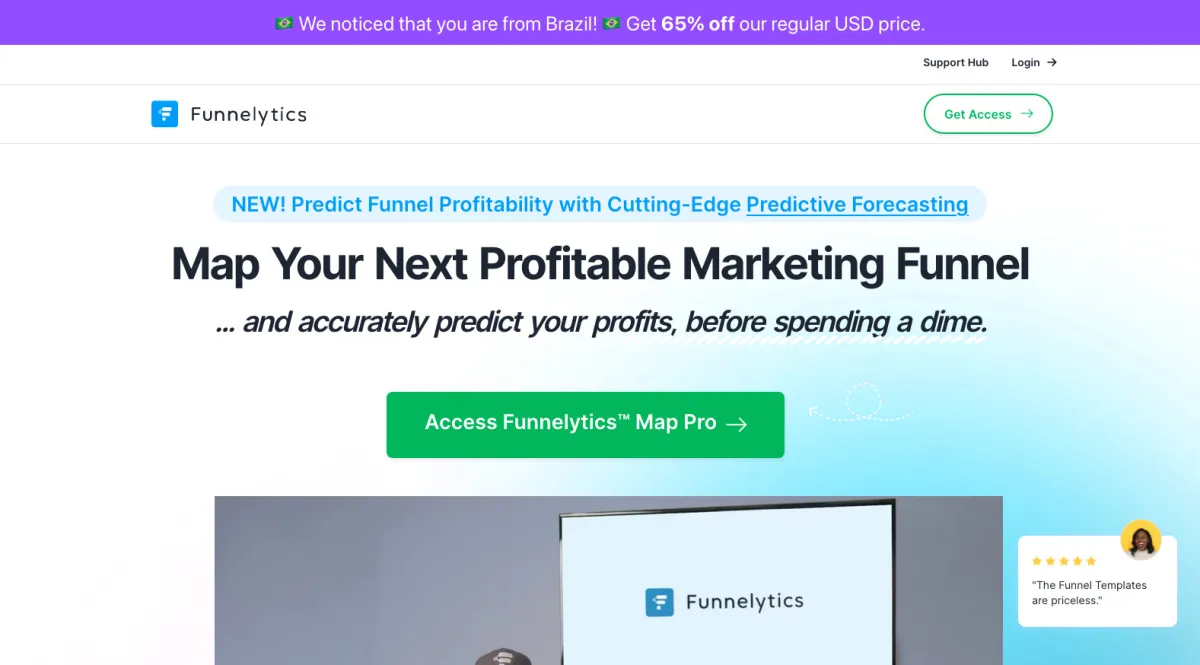Select the Funnel Templates testimonial quote
The image size is (1200, 665).
[x=1089, y=593]
